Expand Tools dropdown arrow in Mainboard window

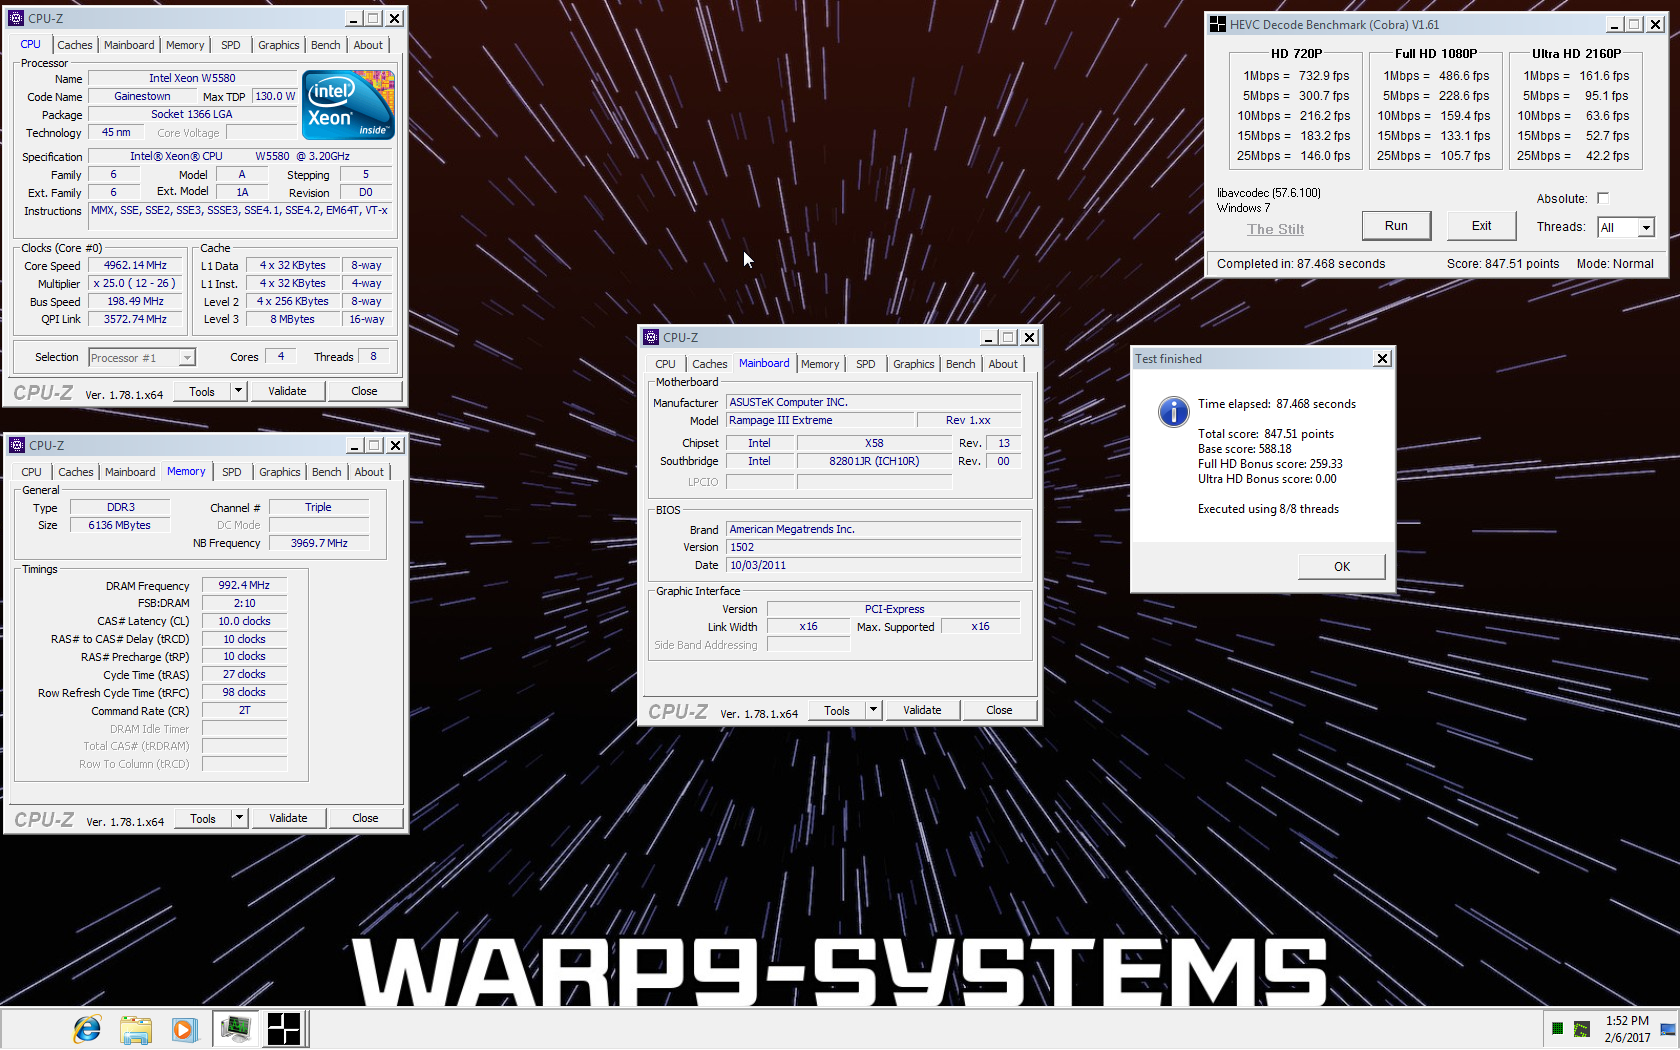pos(873,710)
